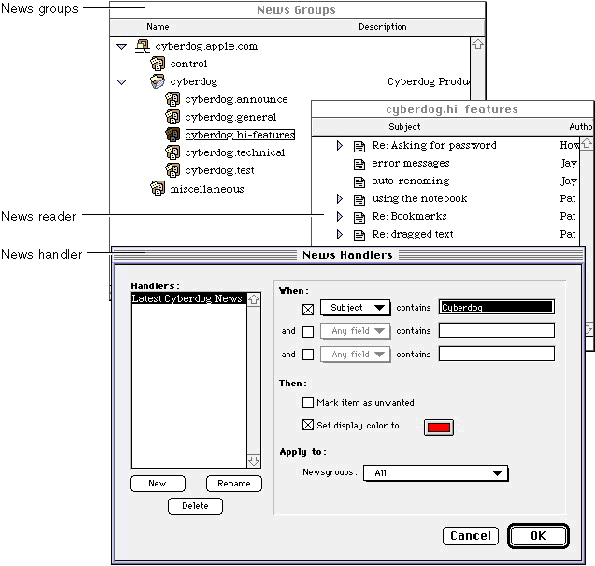Expand the using the notebook thread
This screenshot has height=566, width=595.
[340, 199]
